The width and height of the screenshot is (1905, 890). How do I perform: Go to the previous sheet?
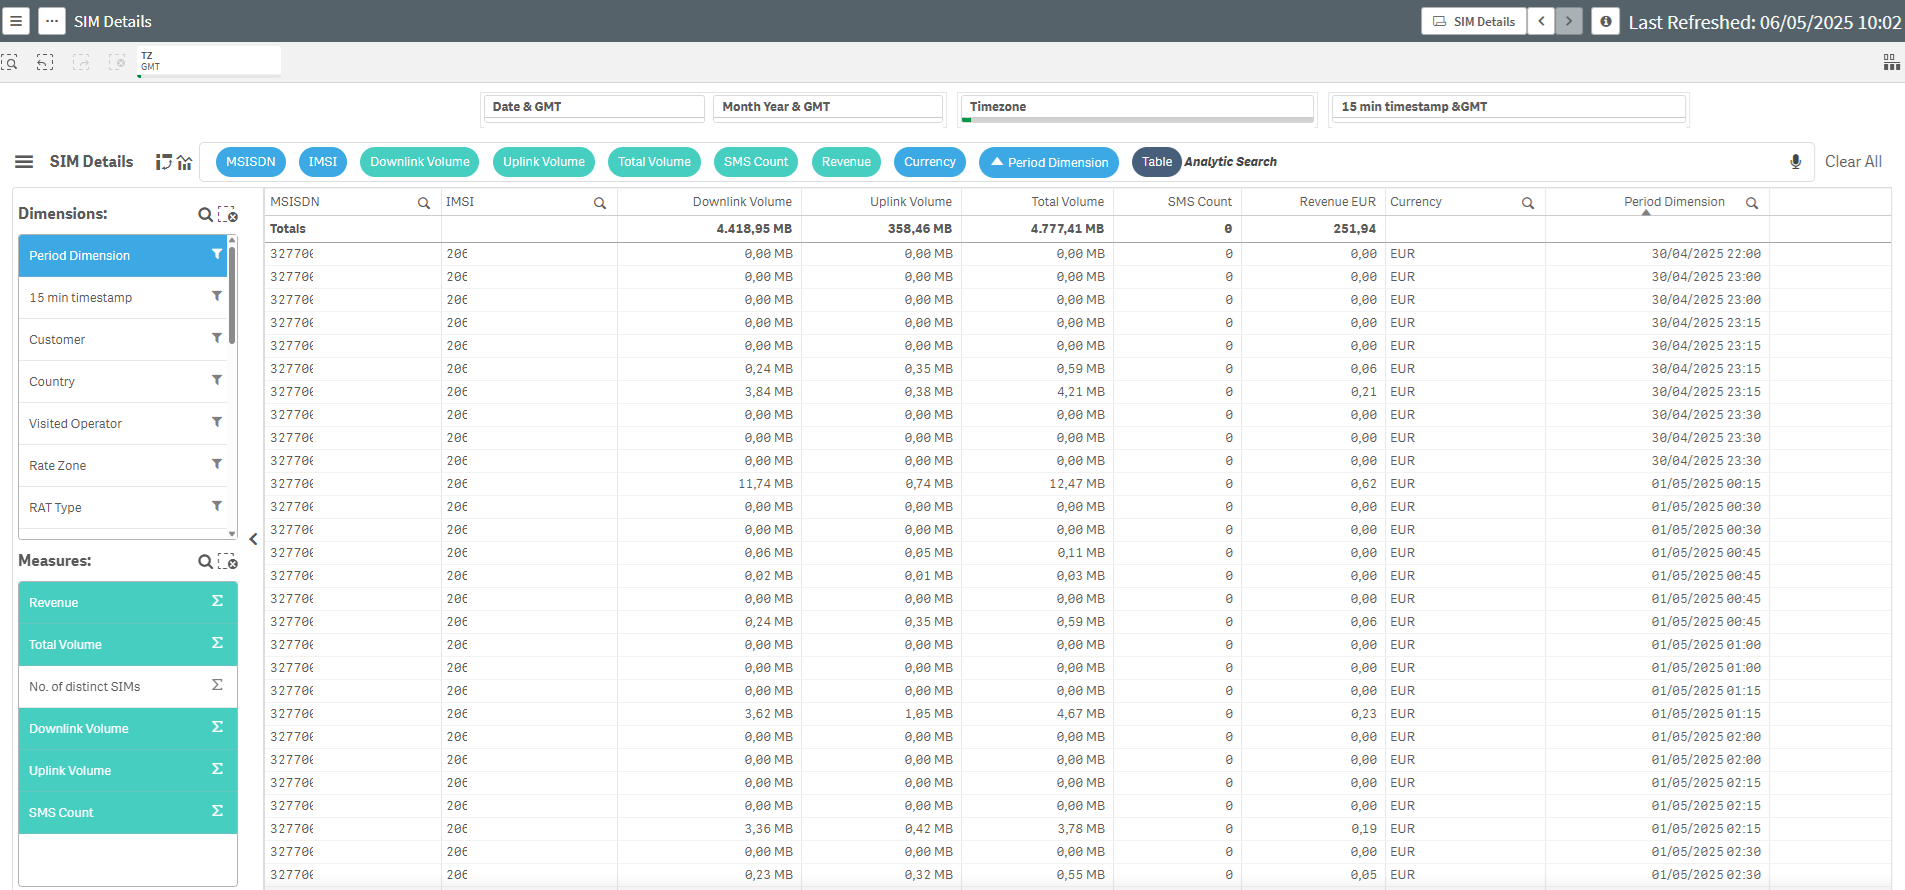pyautogui.click(x=1541, y=21)
